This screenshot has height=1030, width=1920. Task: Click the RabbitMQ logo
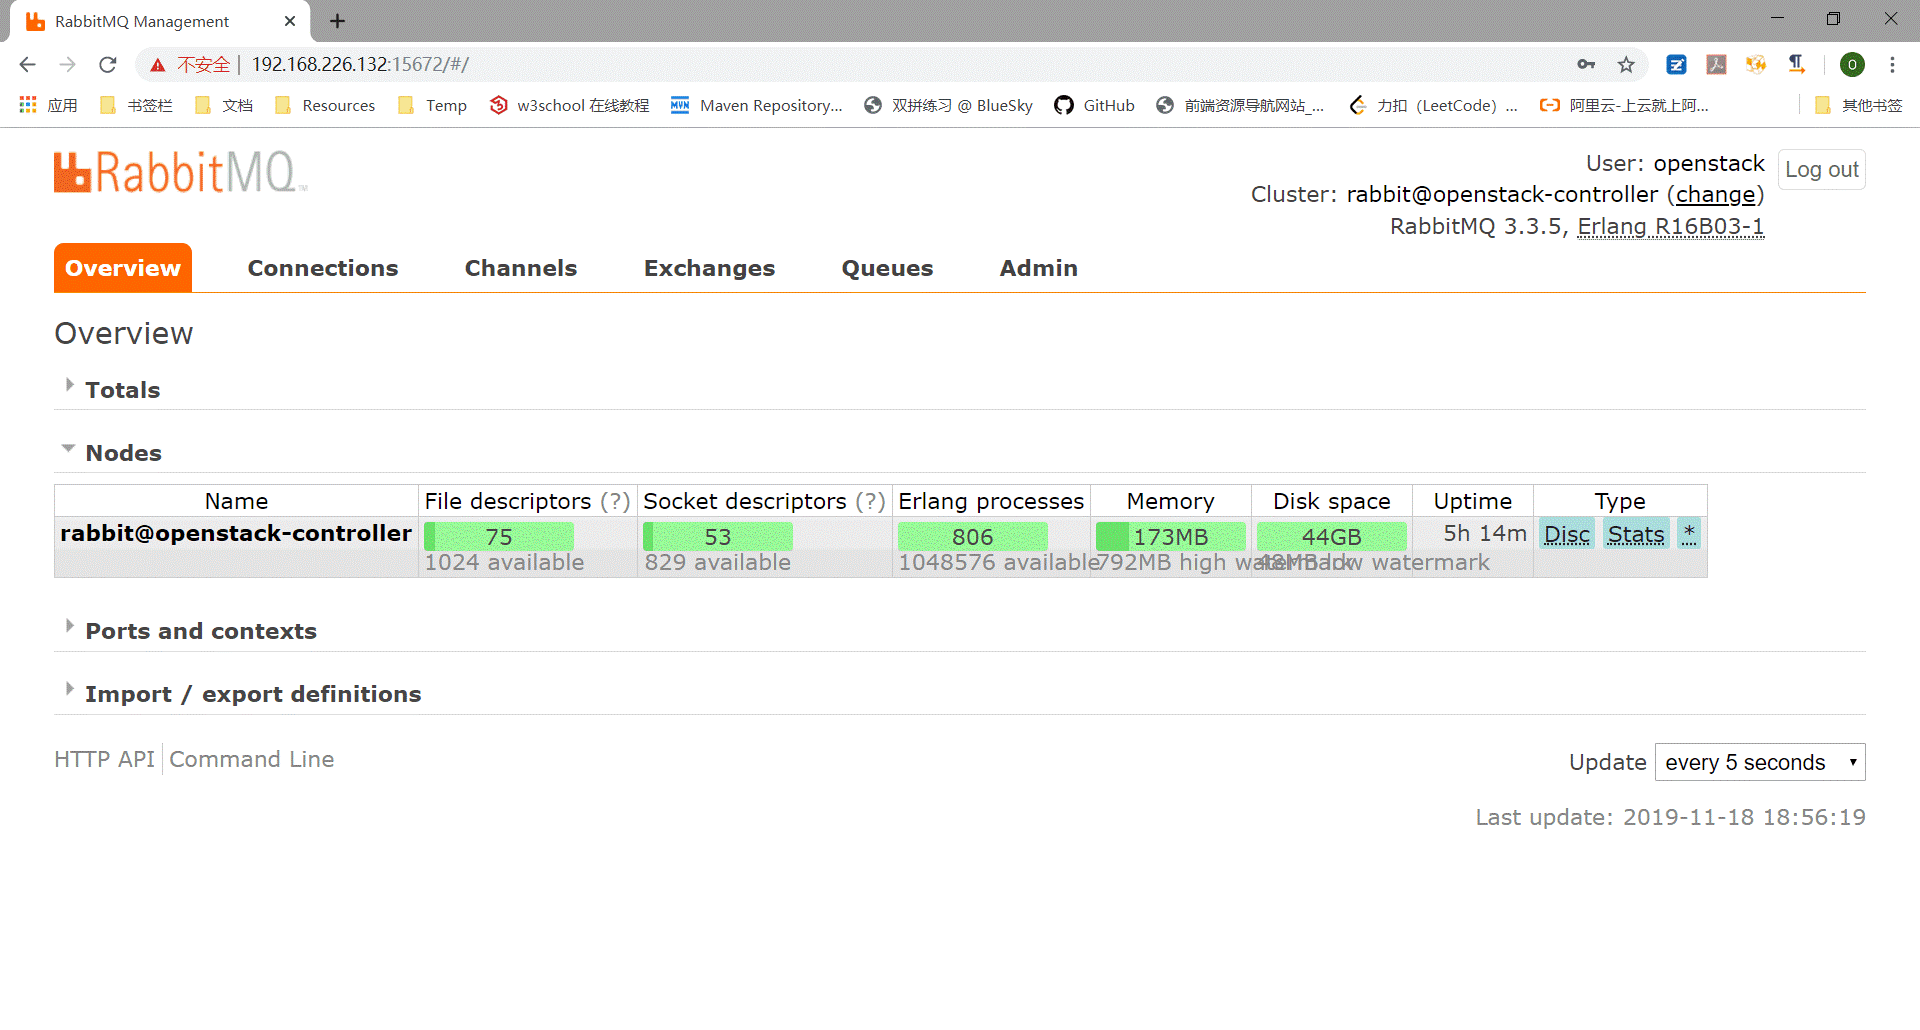tap(180, 172)
